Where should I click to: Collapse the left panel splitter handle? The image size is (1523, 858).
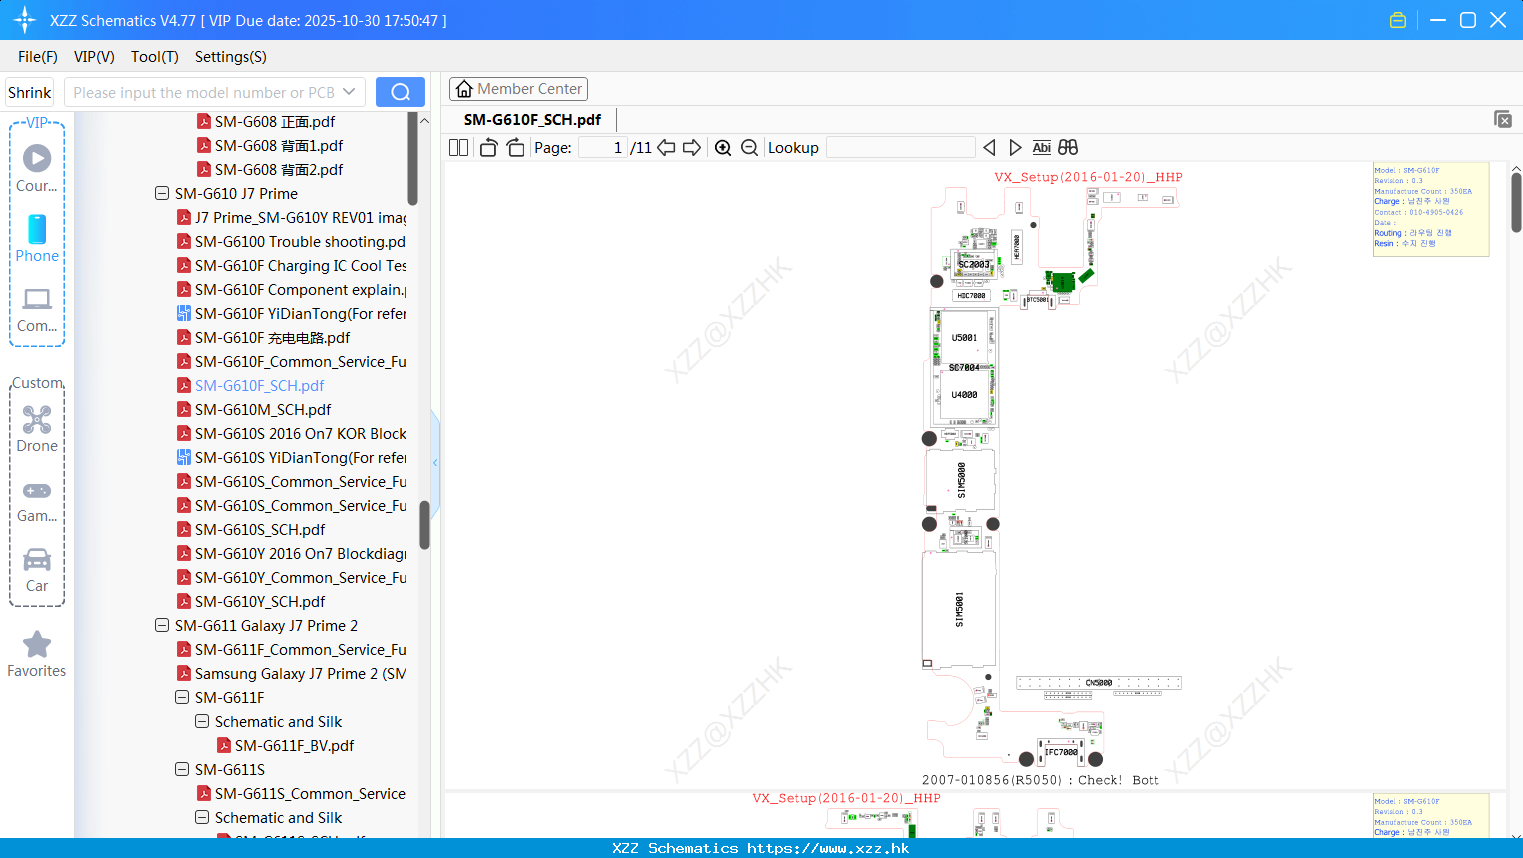click(x=435, y=462)
